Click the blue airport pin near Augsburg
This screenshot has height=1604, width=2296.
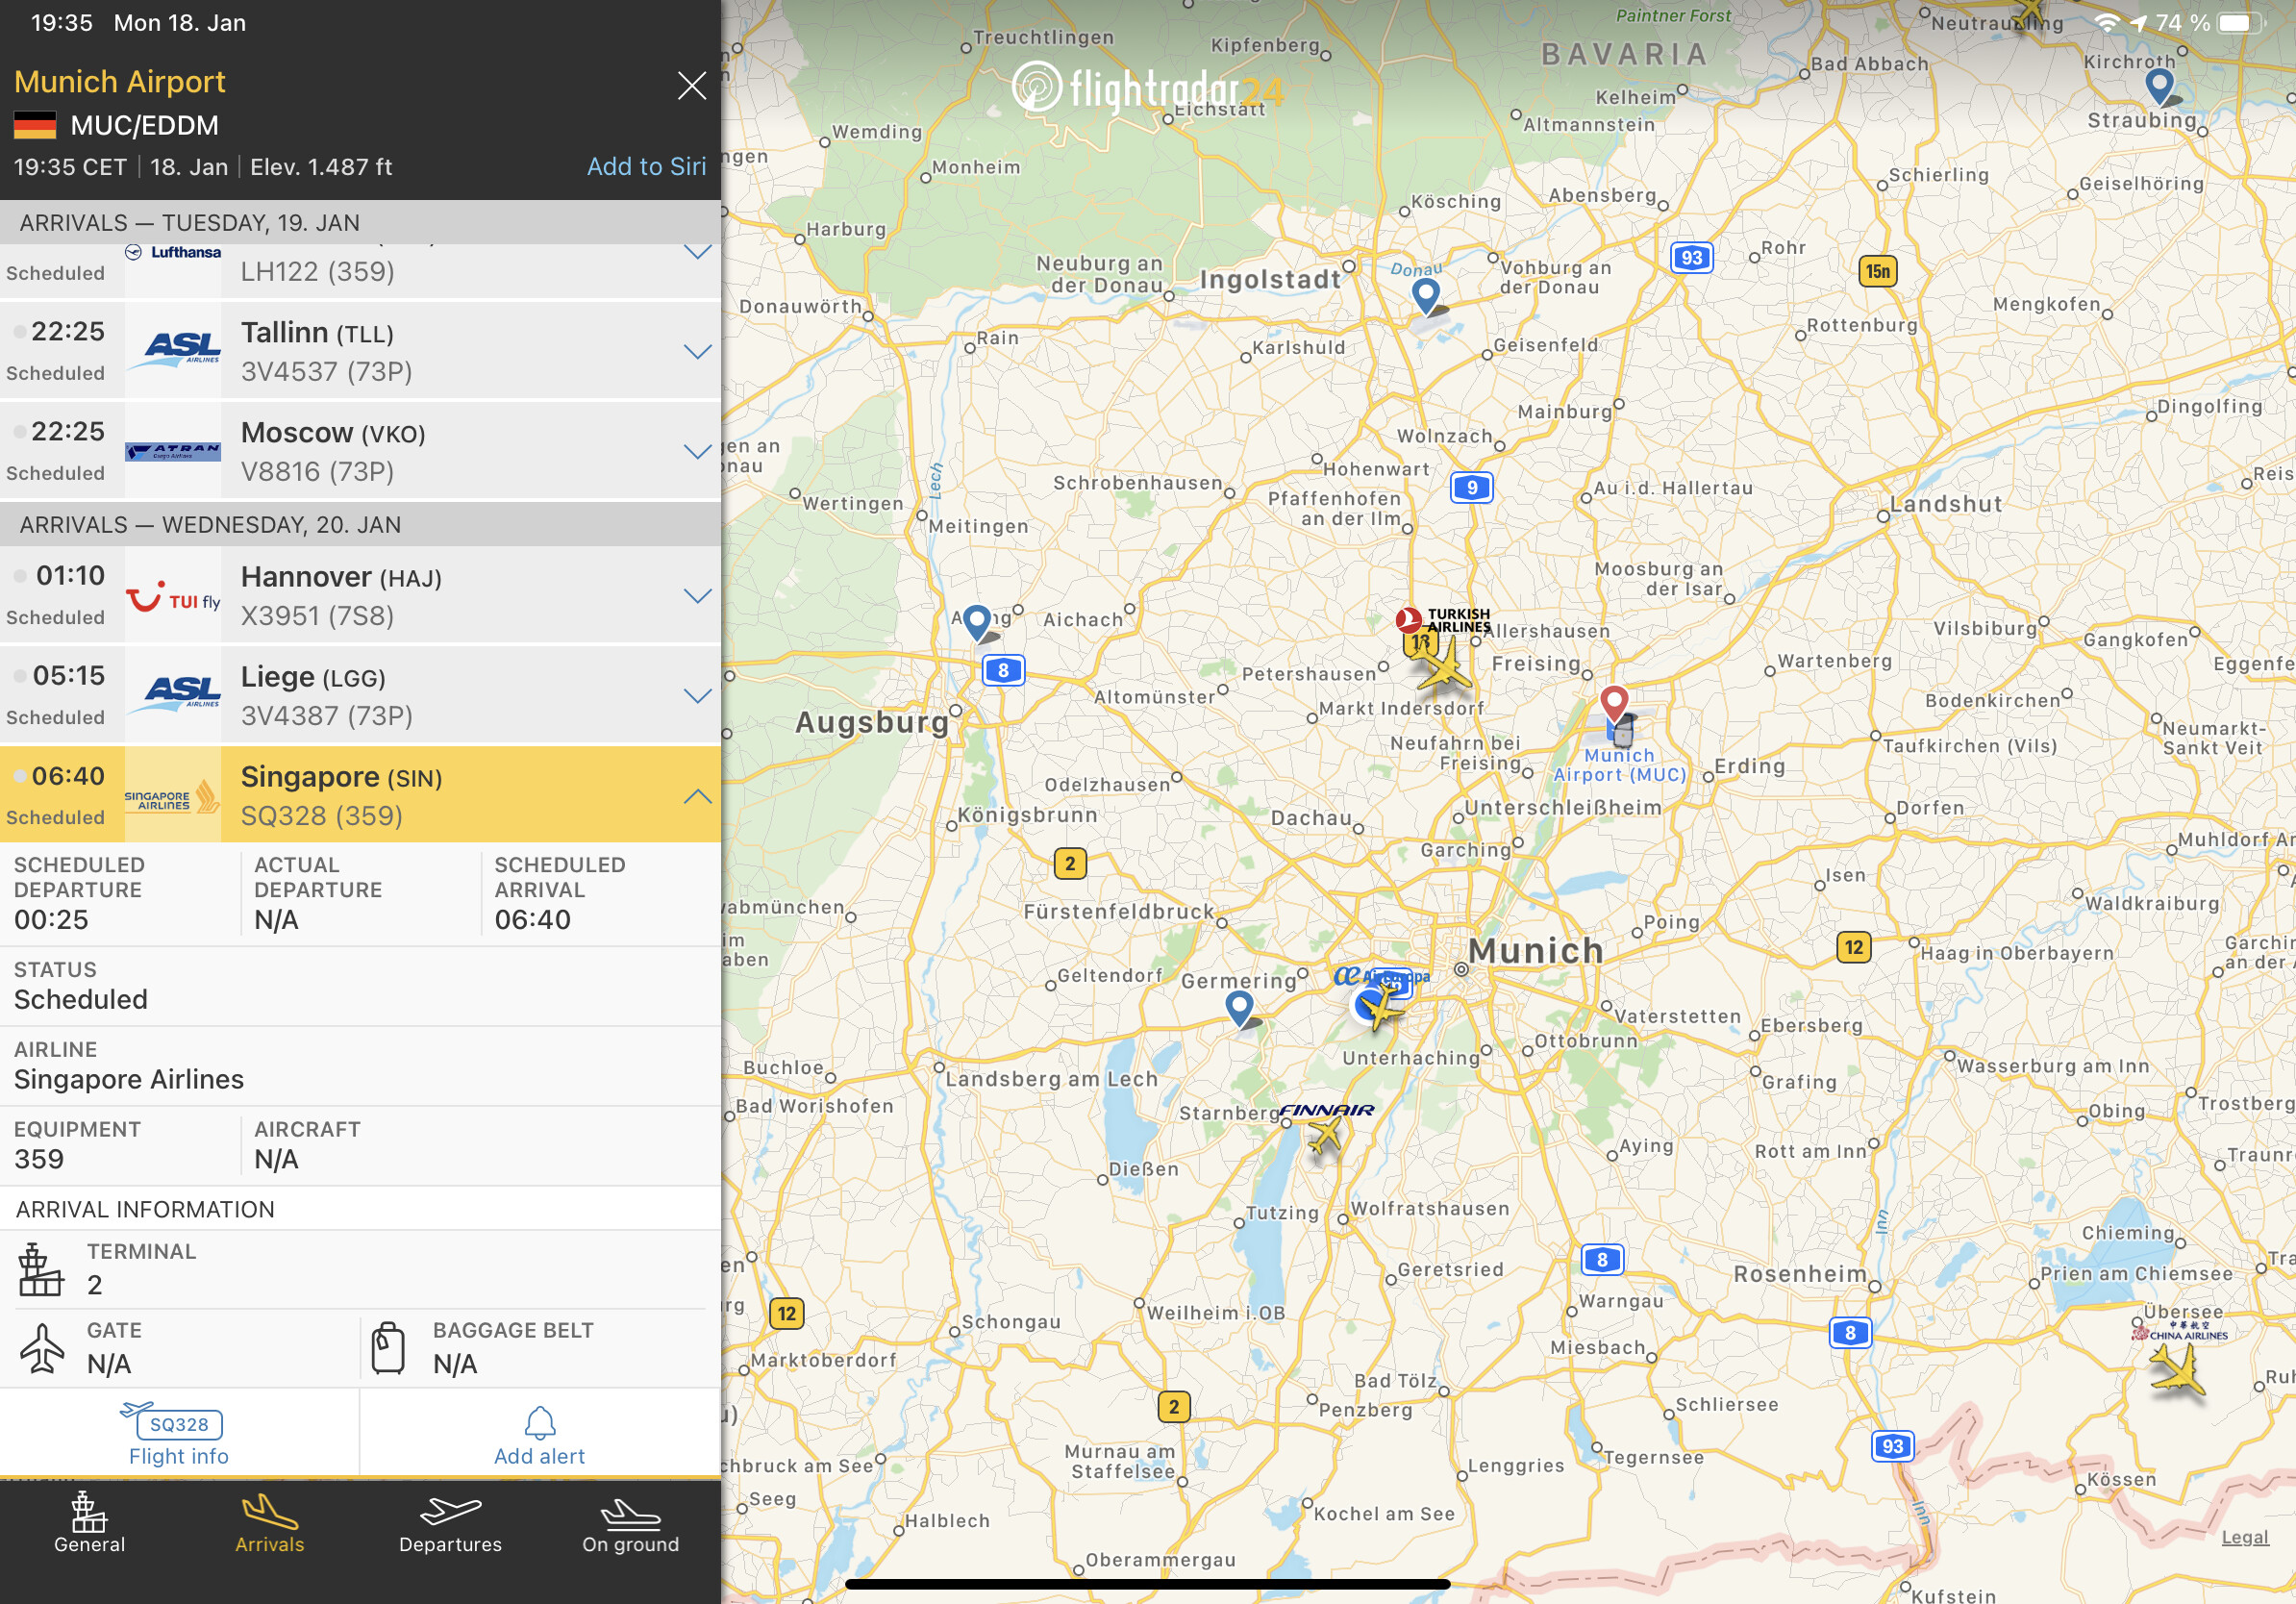click(x=976, y=621)
